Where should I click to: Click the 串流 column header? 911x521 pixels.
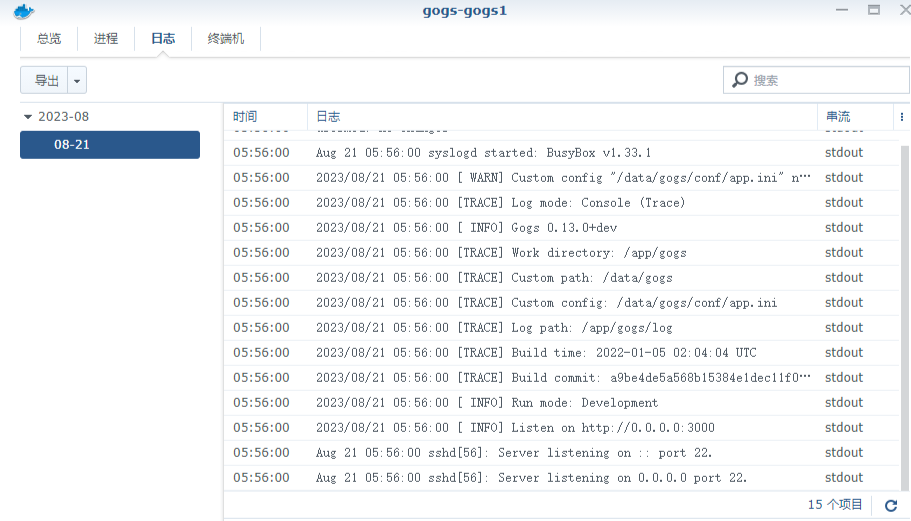(x=855, y=117)
